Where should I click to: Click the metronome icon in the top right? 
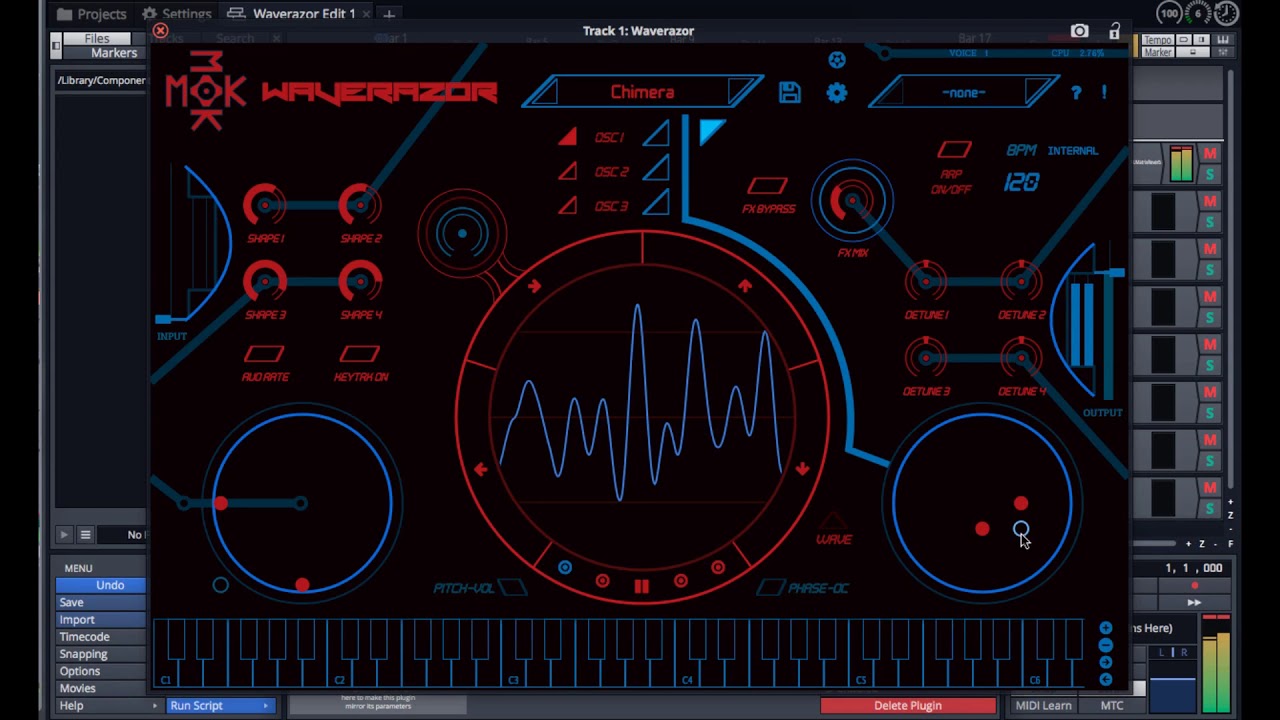1226,13
